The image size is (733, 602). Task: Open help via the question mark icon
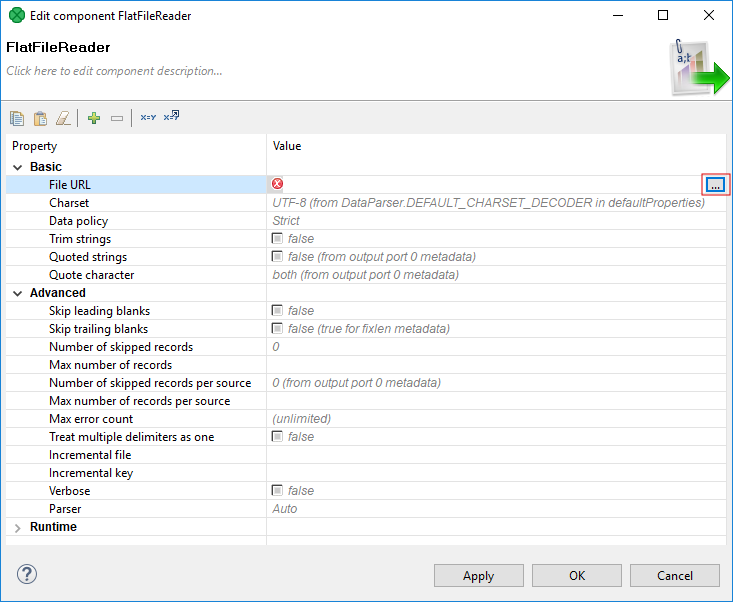[27, 574]
